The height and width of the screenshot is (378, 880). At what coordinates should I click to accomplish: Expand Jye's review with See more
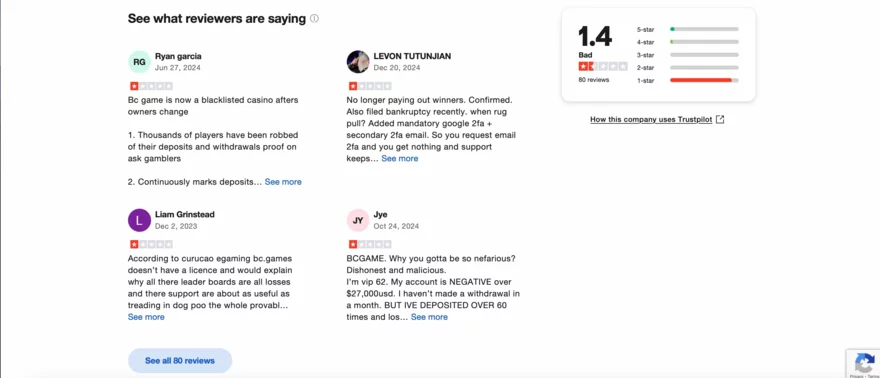point(429,317)
